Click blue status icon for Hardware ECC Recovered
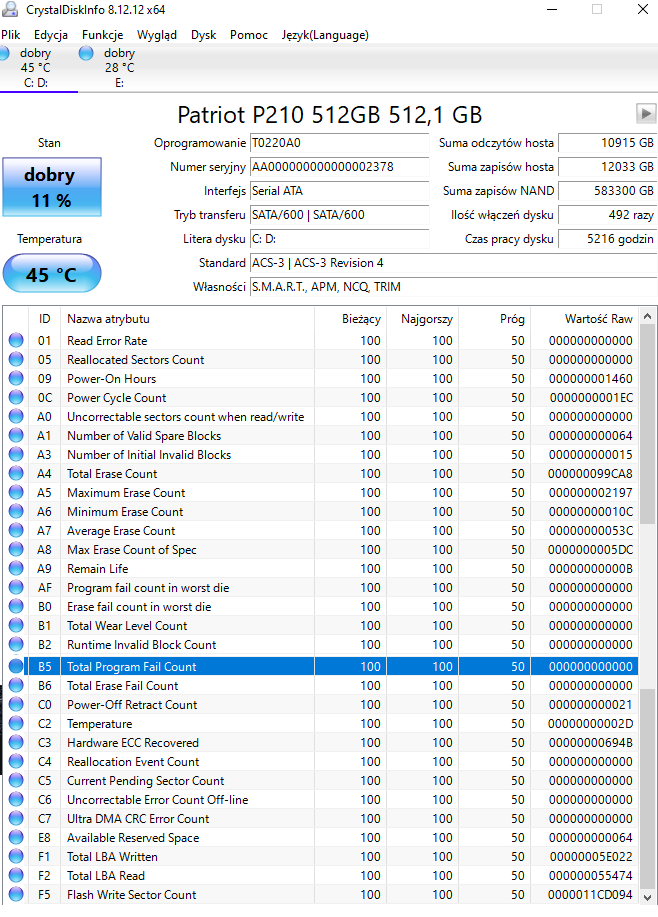Viewport: 658px width, 917px height. tap(16, 742)
